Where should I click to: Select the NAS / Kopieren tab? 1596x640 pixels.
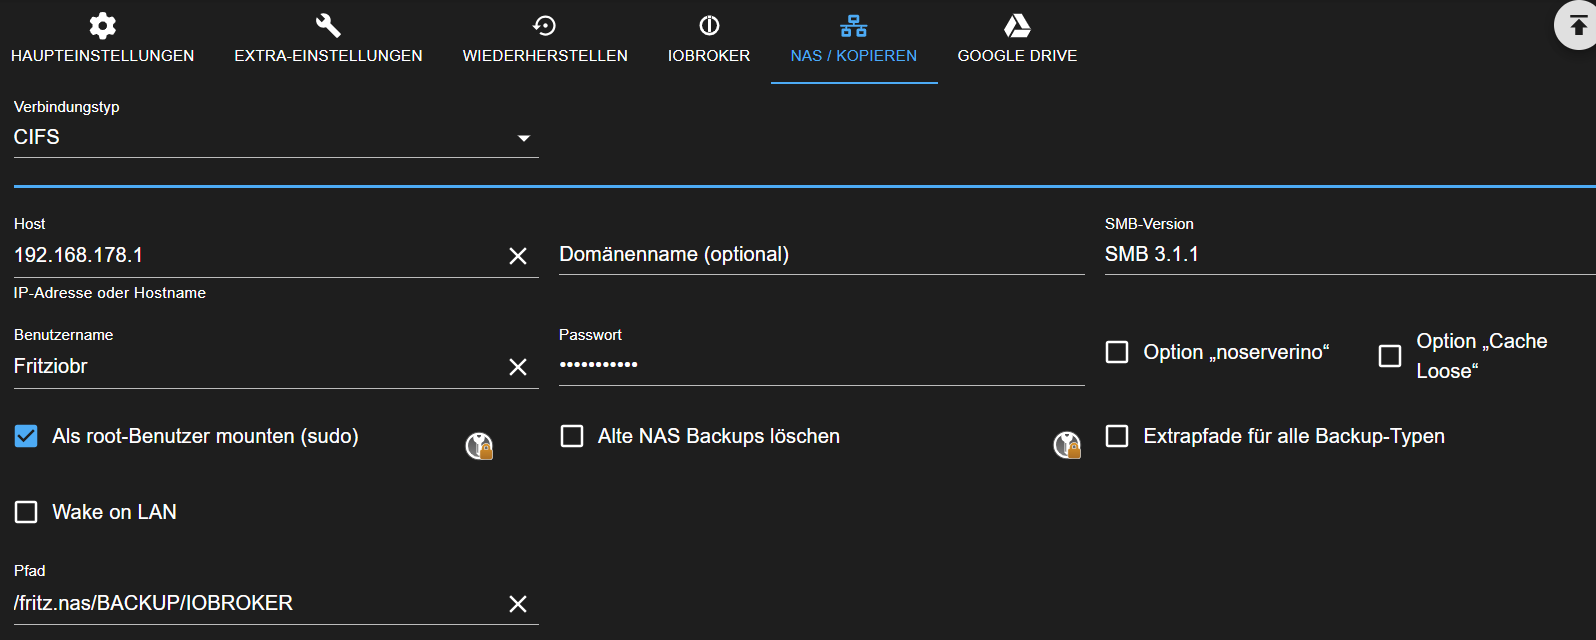click(x=854, y=41)
